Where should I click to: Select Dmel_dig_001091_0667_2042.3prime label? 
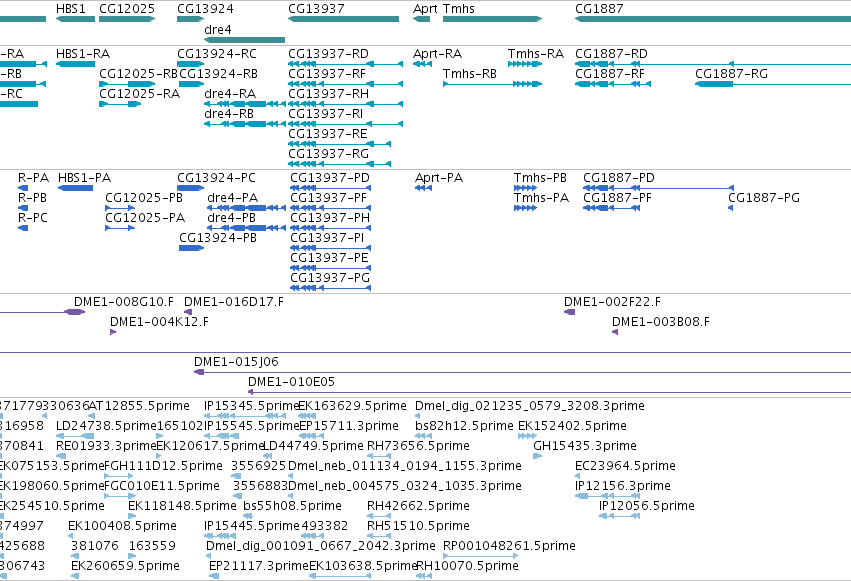[321, 546]
